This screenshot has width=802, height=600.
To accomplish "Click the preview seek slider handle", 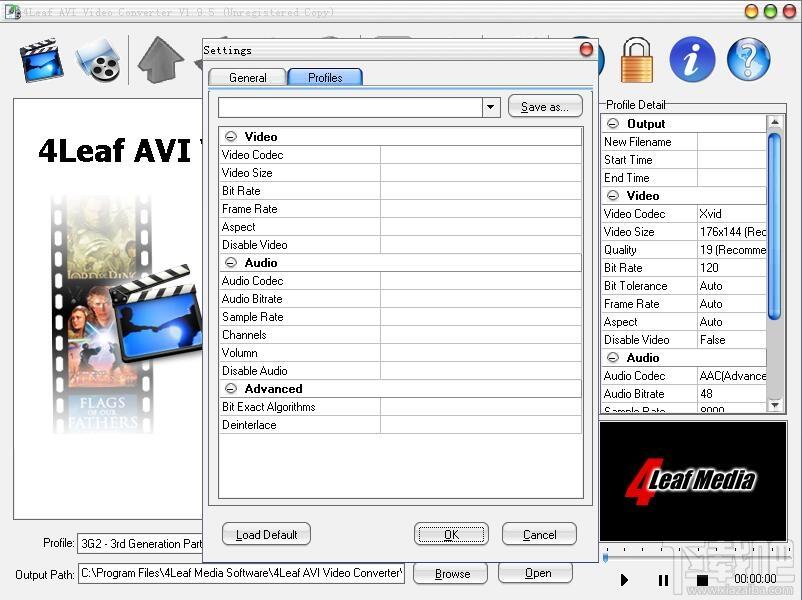I will tap(606, 557).
